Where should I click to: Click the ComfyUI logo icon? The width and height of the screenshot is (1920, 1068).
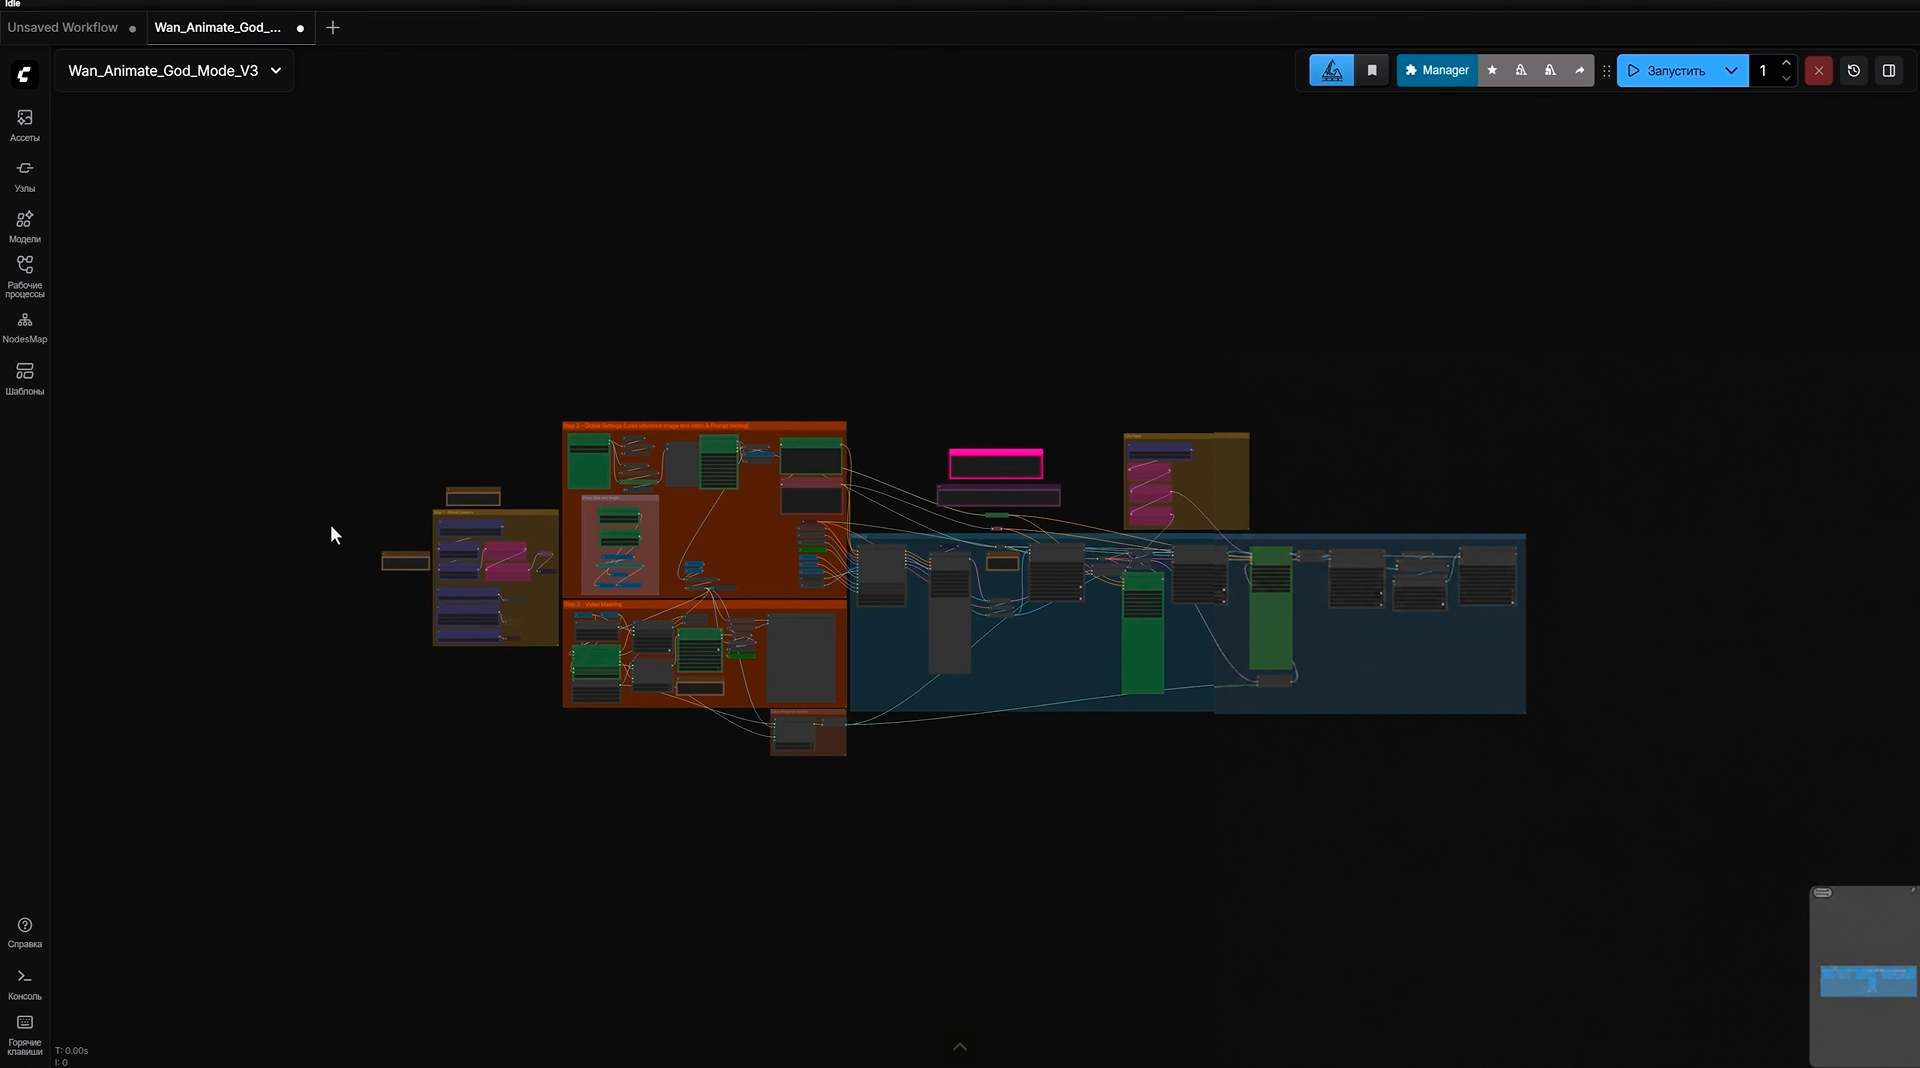[25, 75]
